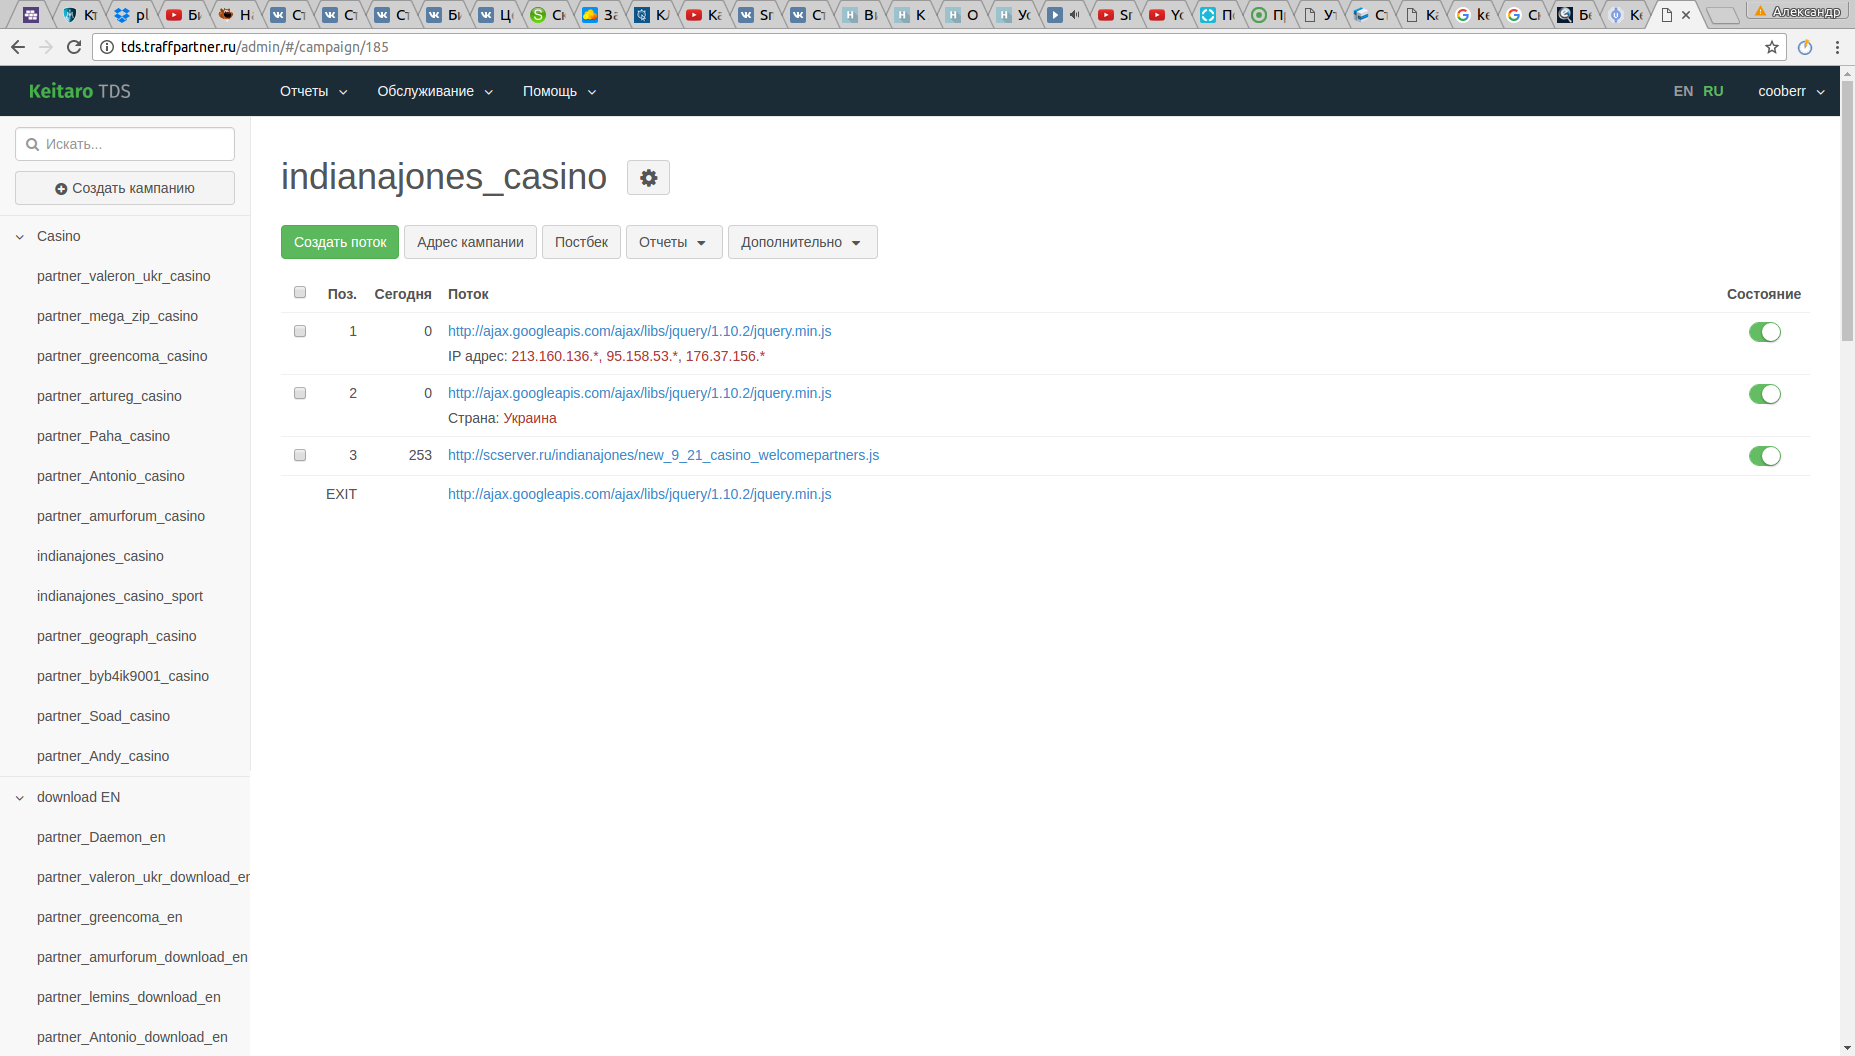
Task: Select partner_mega_zip_casino campaign
Action: (117, 316)
